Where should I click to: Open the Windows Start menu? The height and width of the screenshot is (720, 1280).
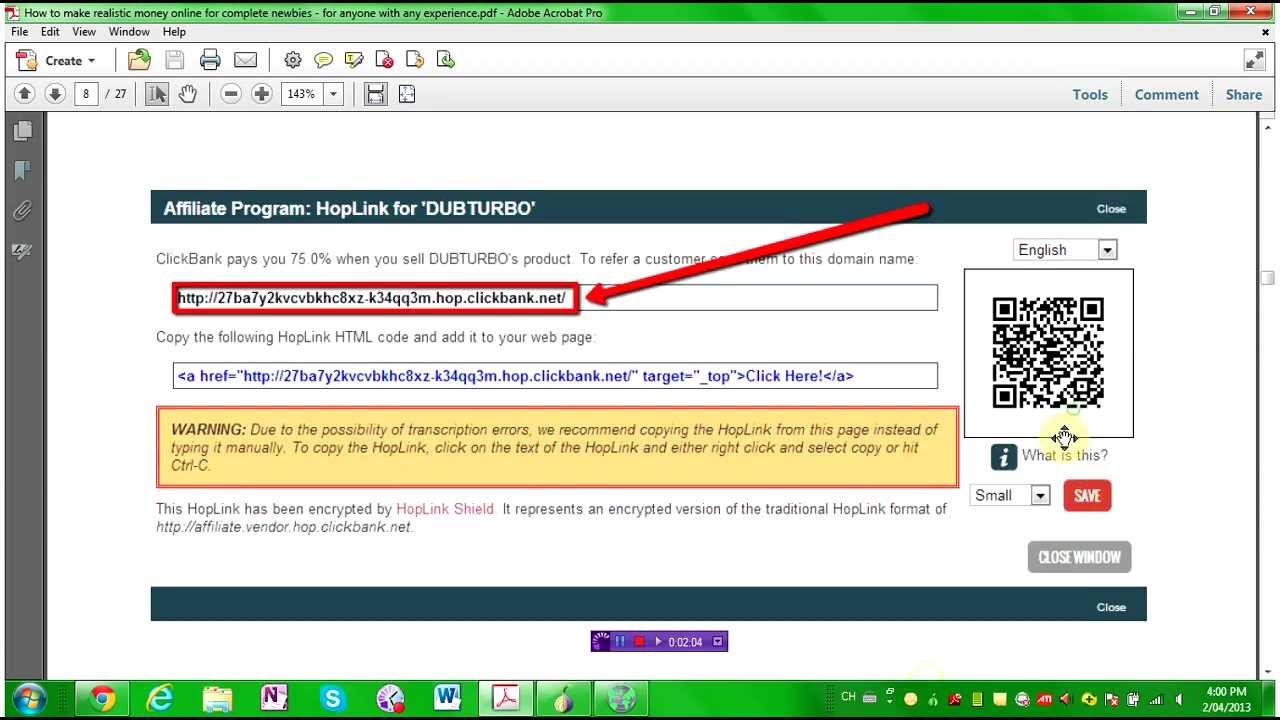(28, 698)
